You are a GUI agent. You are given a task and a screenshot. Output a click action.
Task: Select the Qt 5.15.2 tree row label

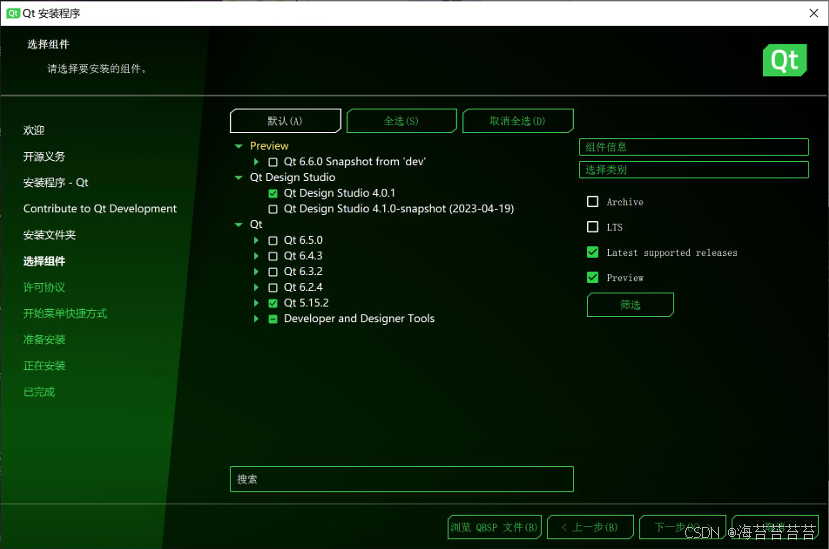306,303
